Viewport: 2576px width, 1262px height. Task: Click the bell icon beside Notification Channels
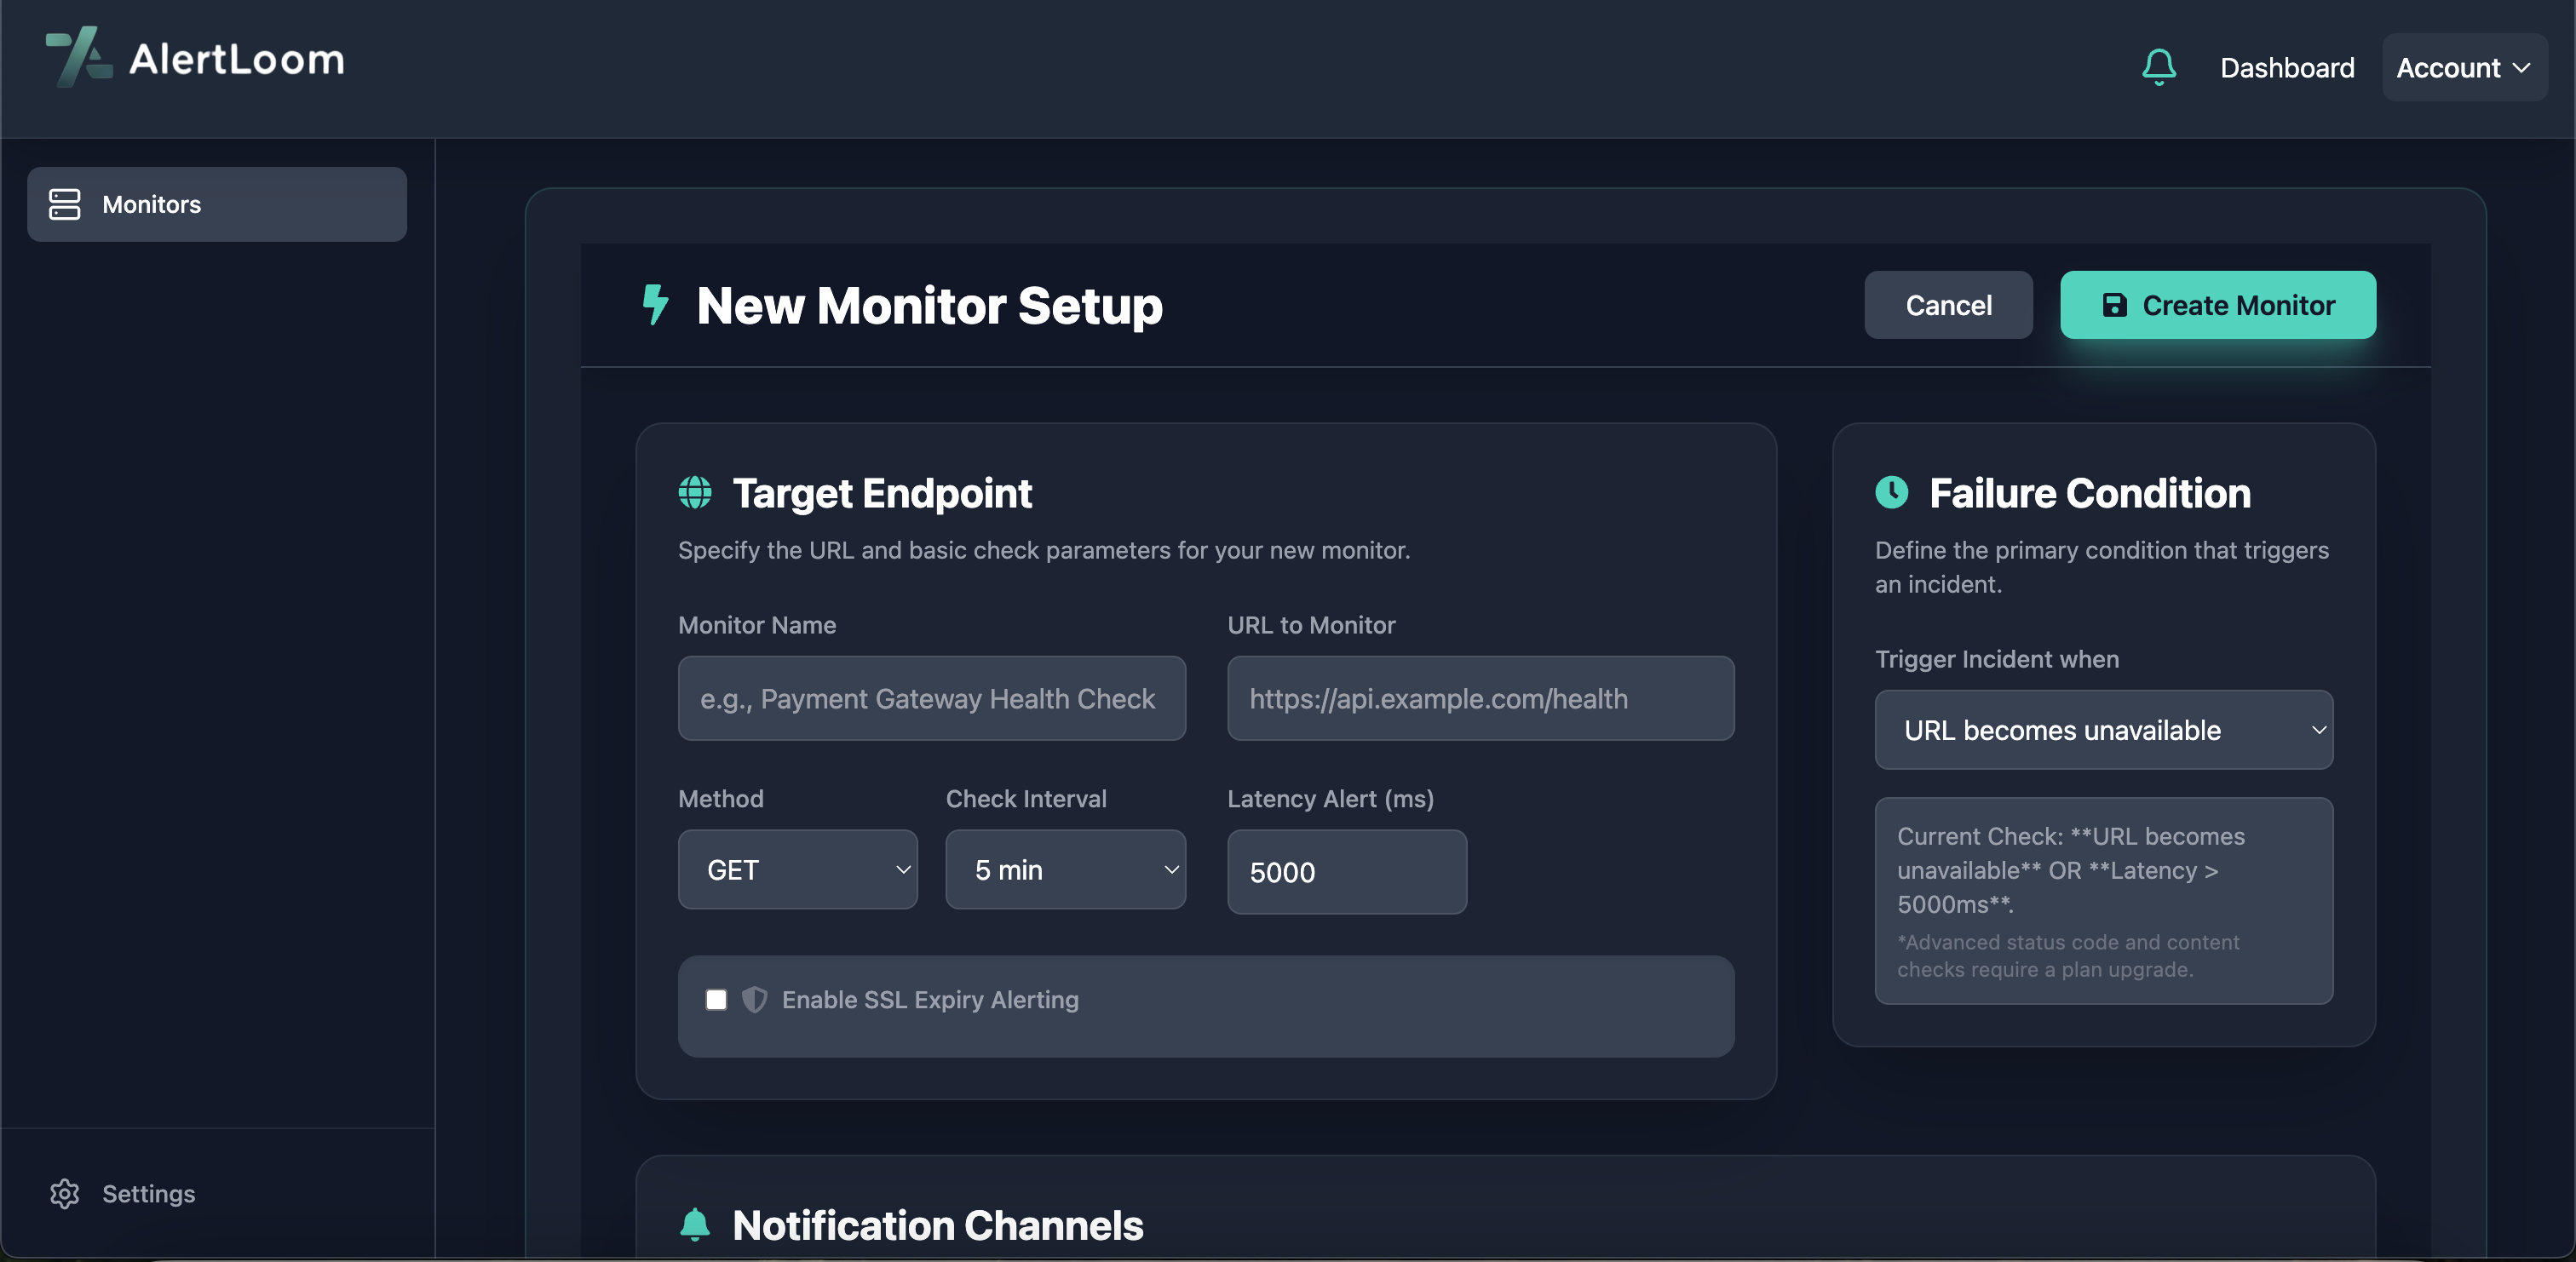[695, 1224]
